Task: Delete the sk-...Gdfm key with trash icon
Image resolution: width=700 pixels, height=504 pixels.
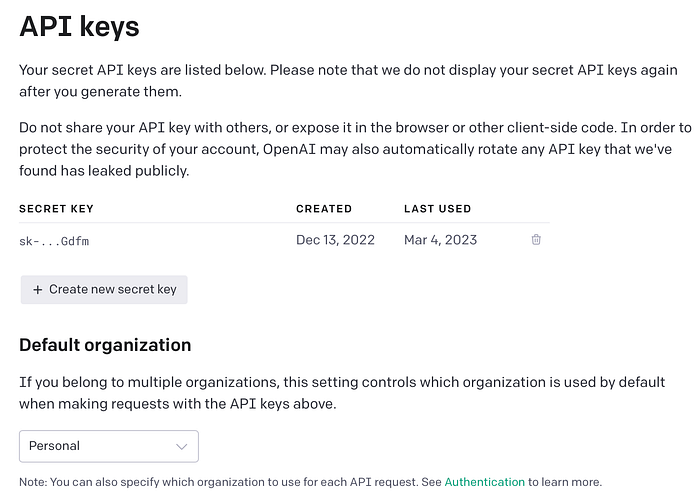Action: coord(536,240)
